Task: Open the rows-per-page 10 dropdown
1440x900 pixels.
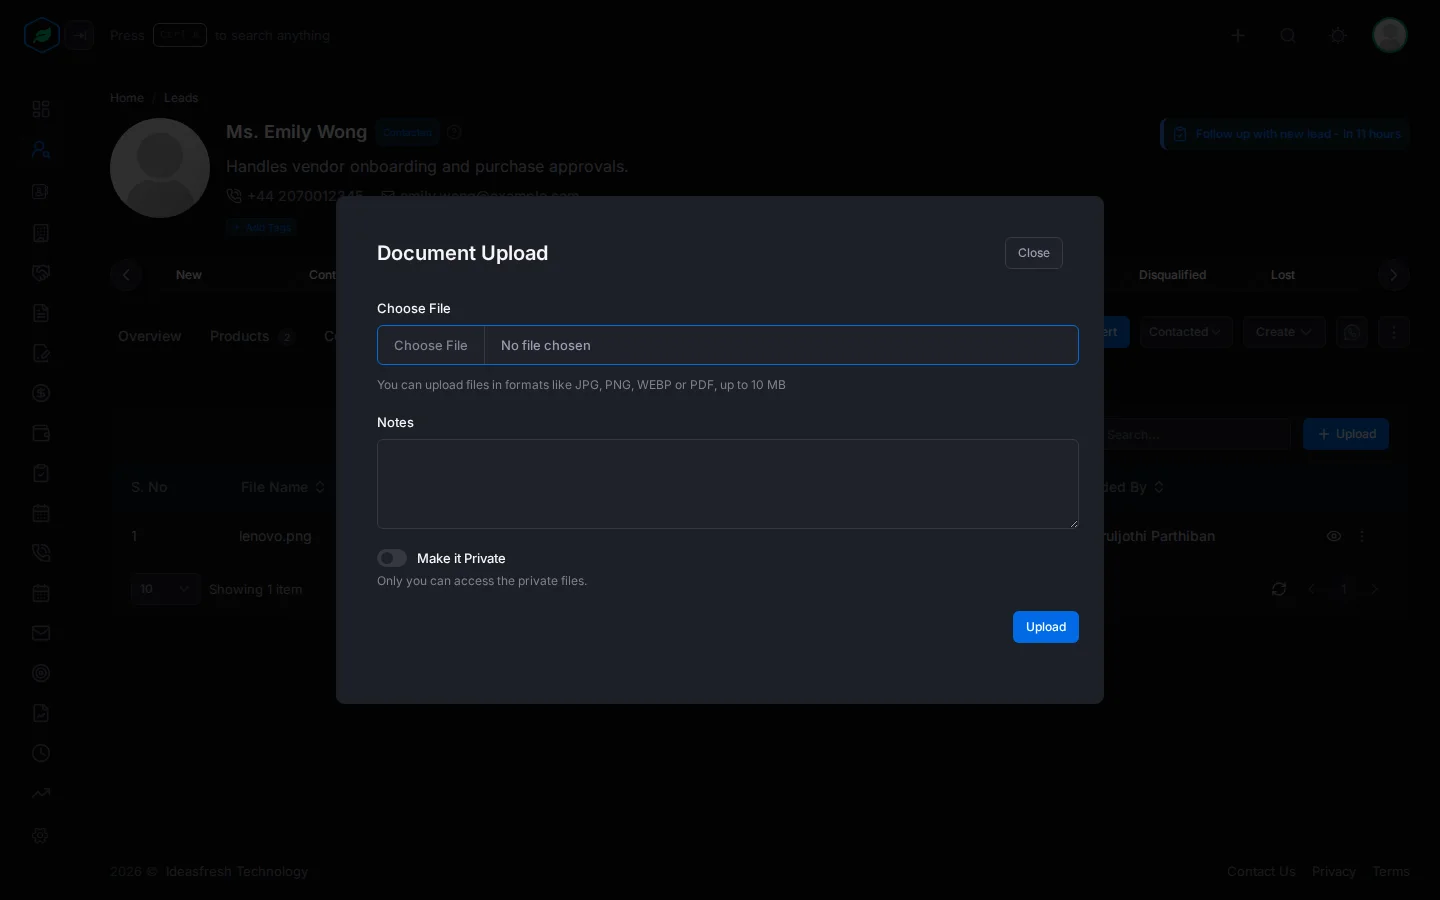Action: tap(165, 589)
